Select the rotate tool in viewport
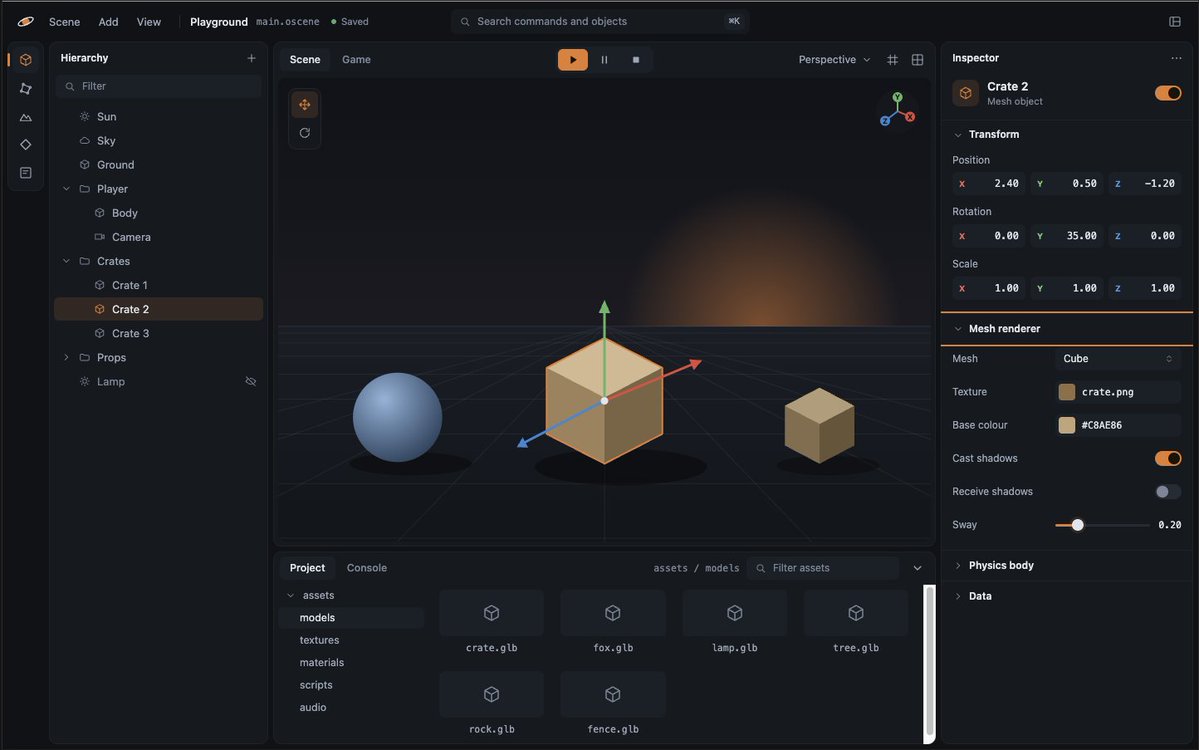 click(x=304, y=133)
